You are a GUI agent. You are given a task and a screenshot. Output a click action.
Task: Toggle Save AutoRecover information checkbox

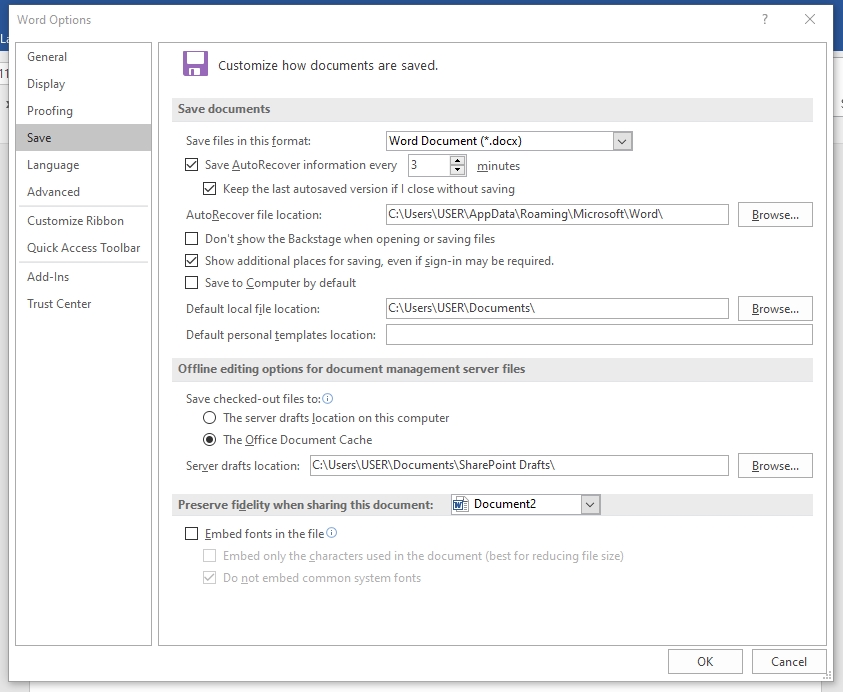[x=193, y=166]
